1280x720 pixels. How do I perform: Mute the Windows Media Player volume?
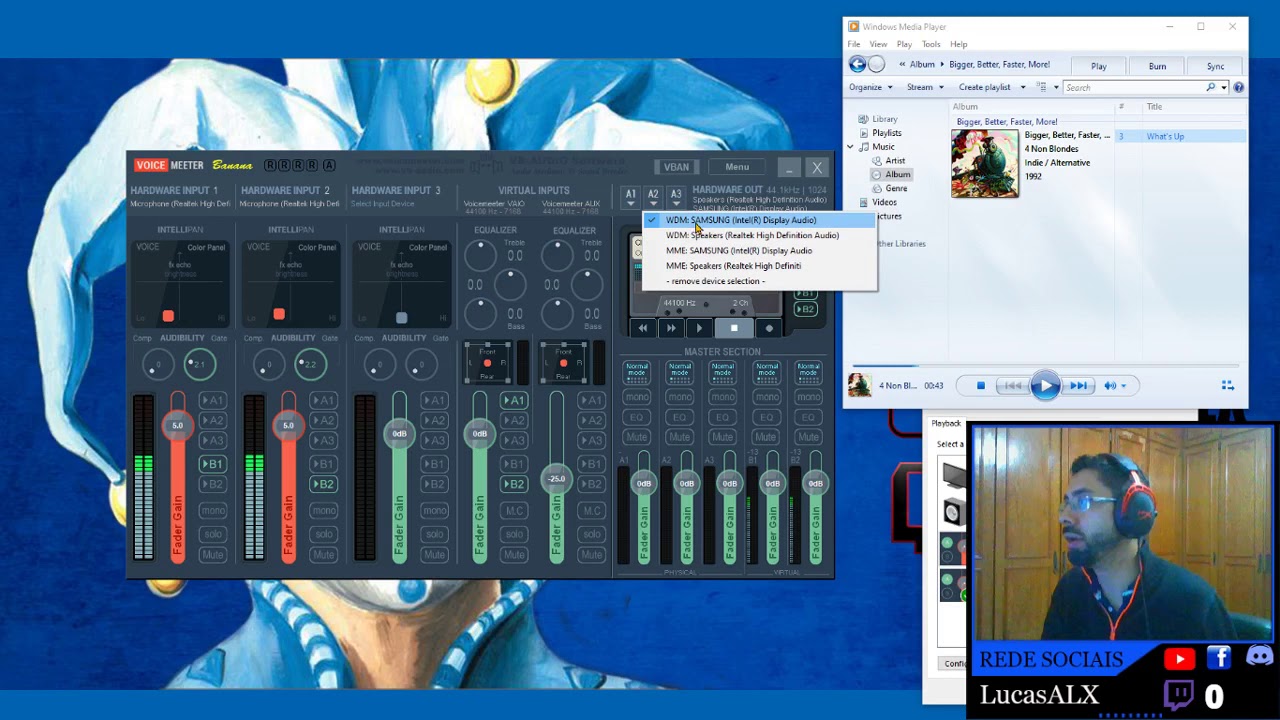(x=1109, y=386)
